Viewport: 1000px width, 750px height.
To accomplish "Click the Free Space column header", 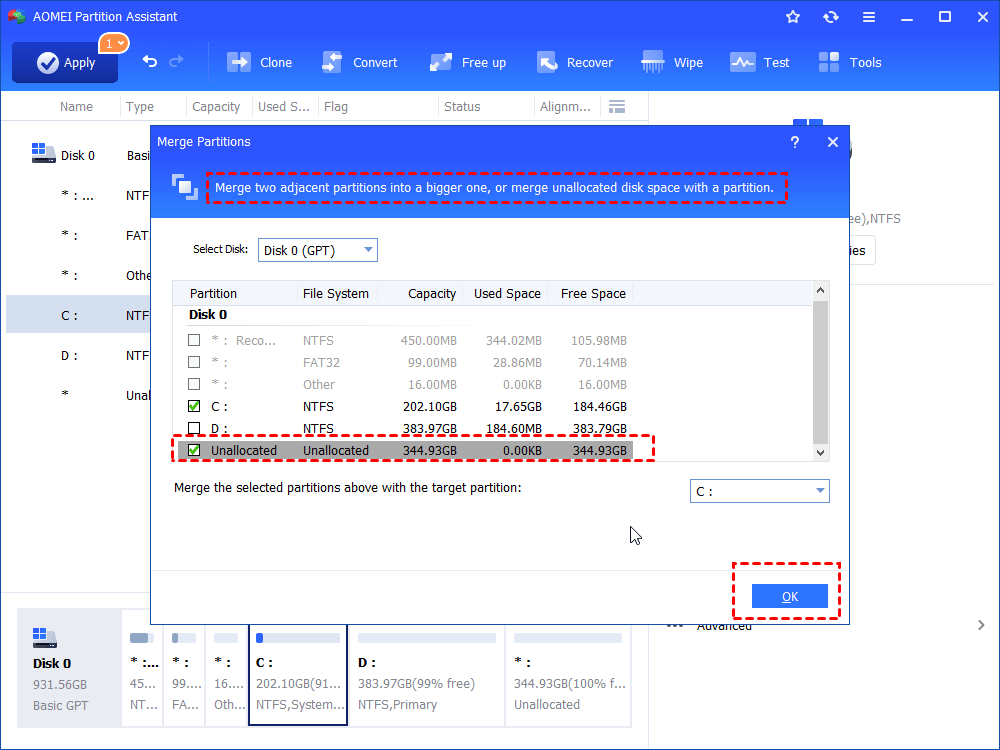I will pos(593,293).
